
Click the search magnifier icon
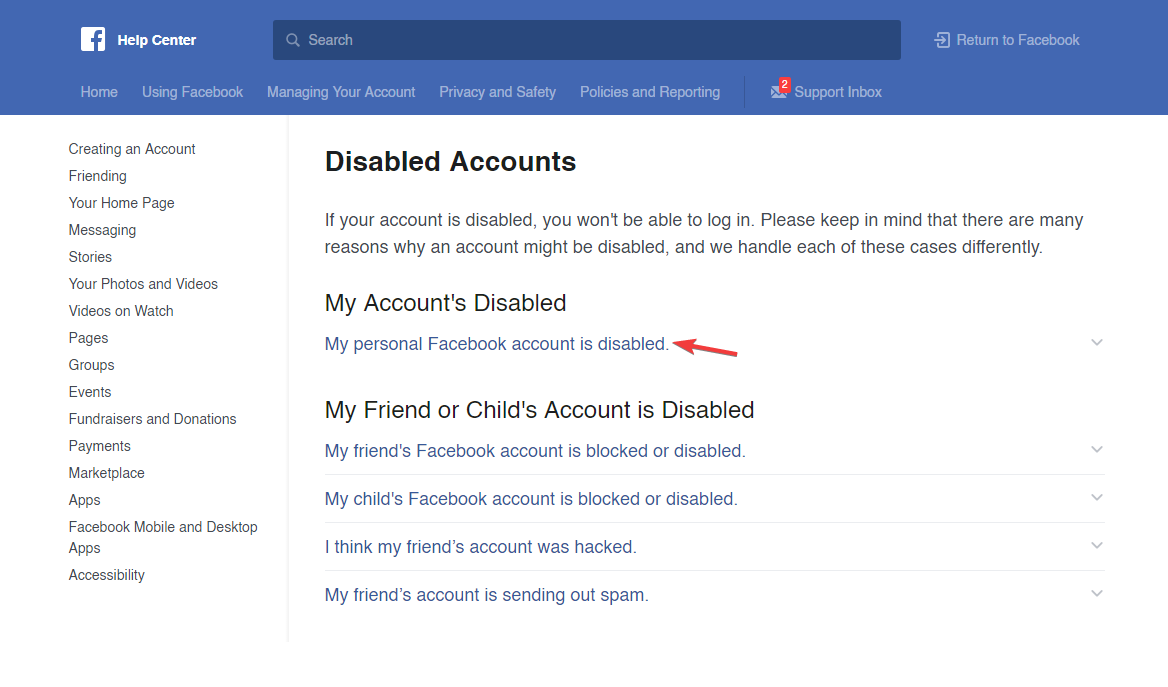[x=293, y=40]
